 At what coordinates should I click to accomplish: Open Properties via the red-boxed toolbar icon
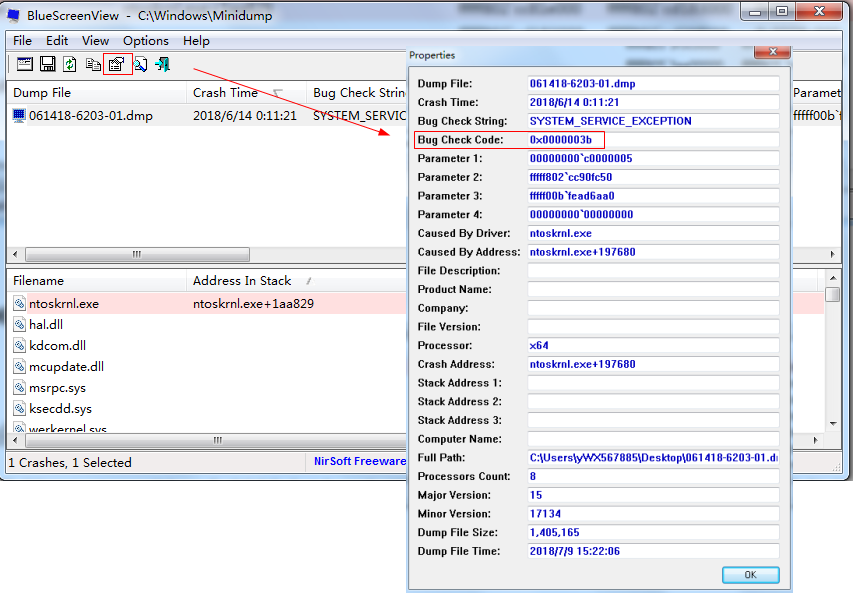point(117,65)
